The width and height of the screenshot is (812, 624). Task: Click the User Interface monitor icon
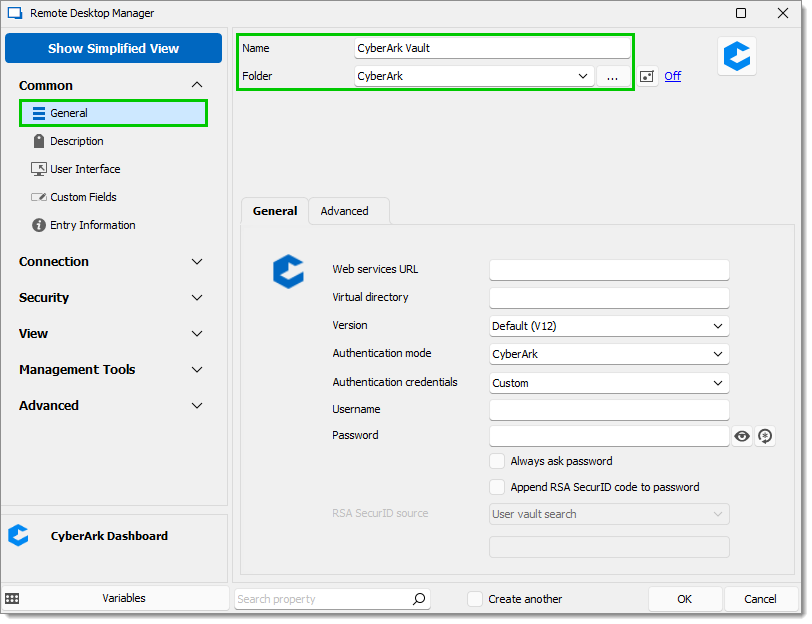point(39,169)
